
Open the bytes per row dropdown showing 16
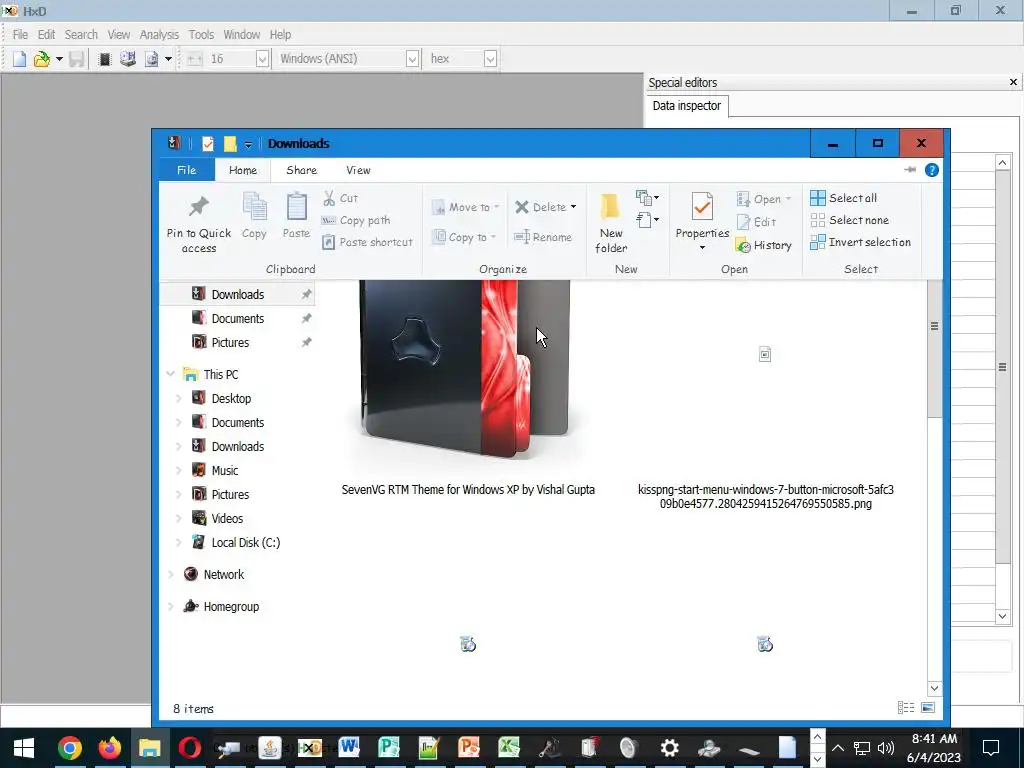coord(262,59)
